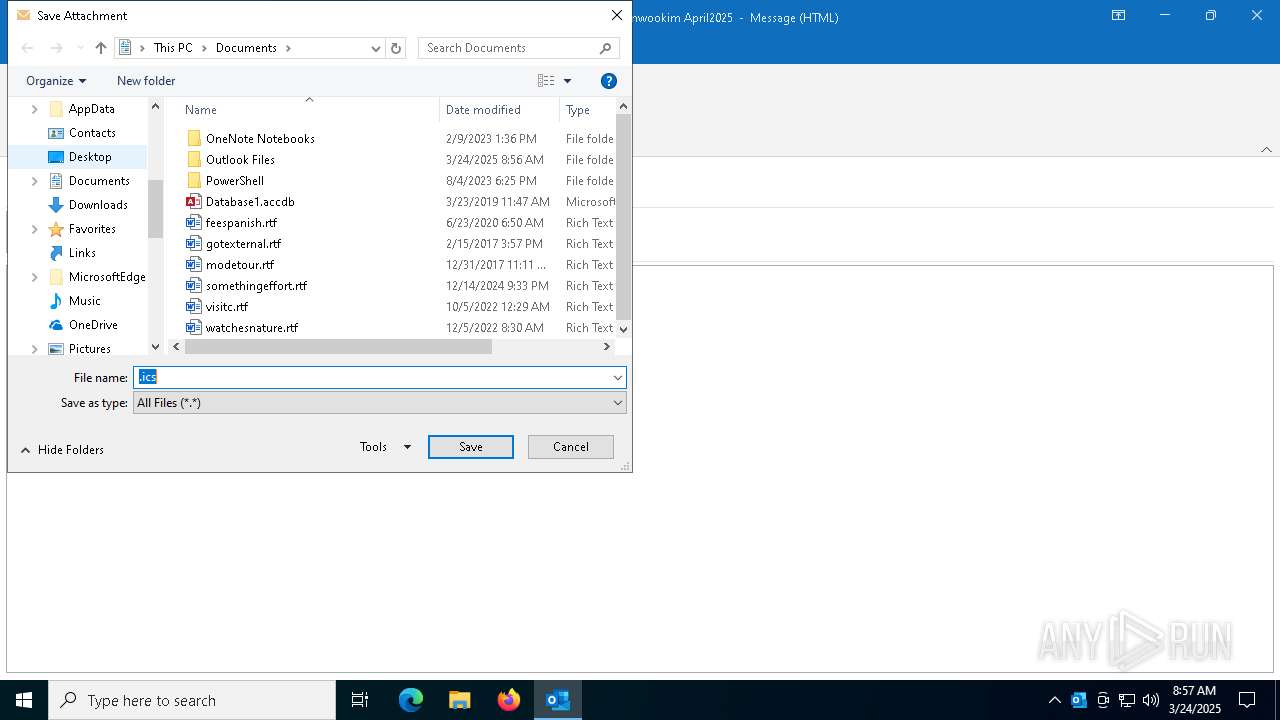Select the Outlook Files folder

(x=240, y=160)
